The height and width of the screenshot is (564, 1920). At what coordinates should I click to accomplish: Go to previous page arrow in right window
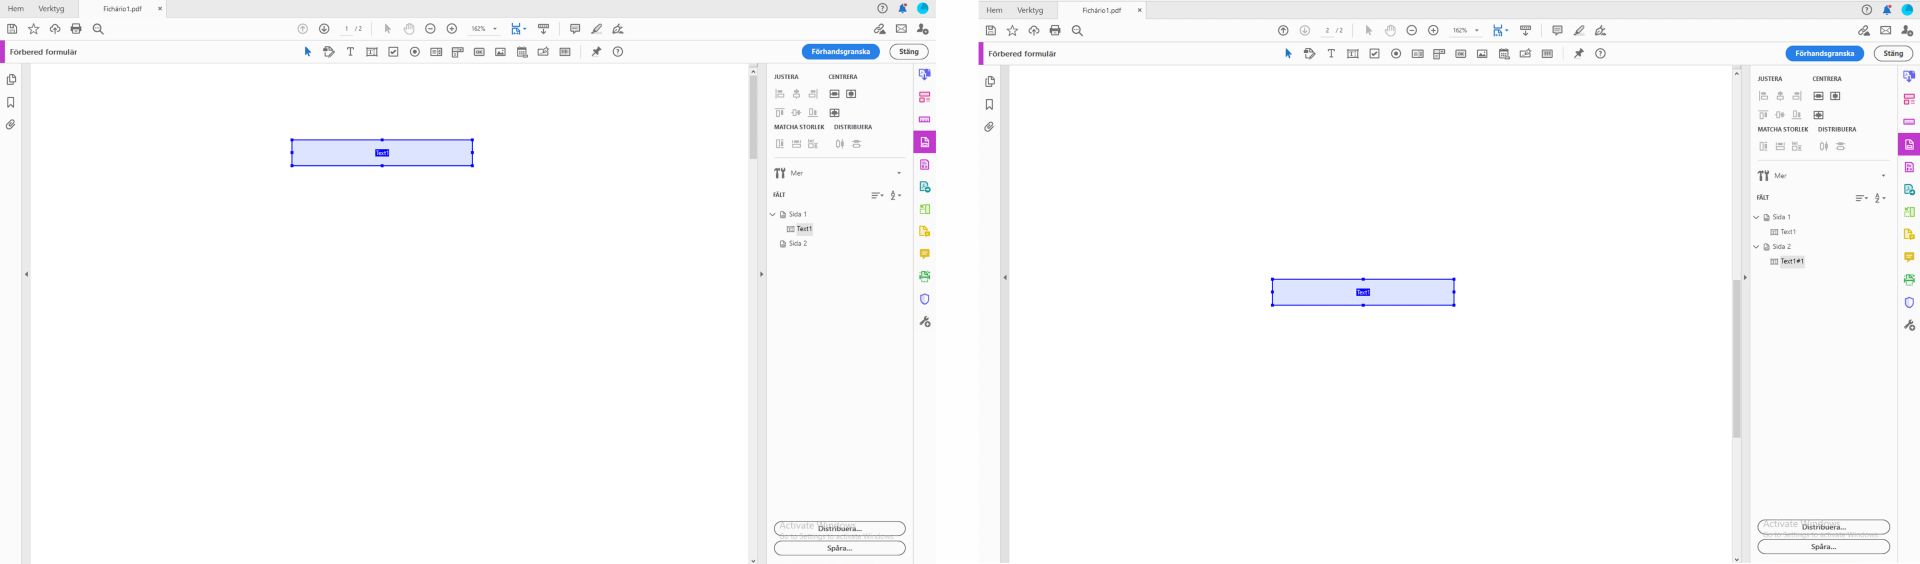(x=1283, y=31)
